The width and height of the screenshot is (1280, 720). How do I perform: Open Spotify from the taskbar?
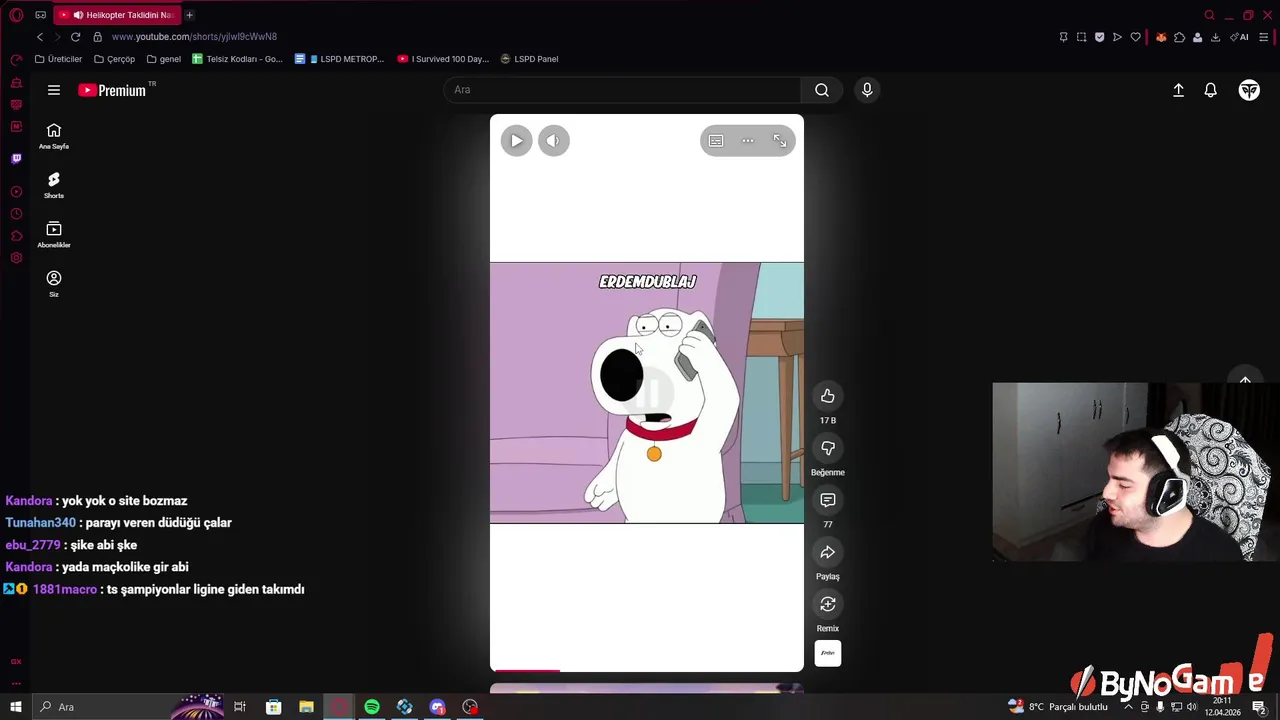(372, 707)
